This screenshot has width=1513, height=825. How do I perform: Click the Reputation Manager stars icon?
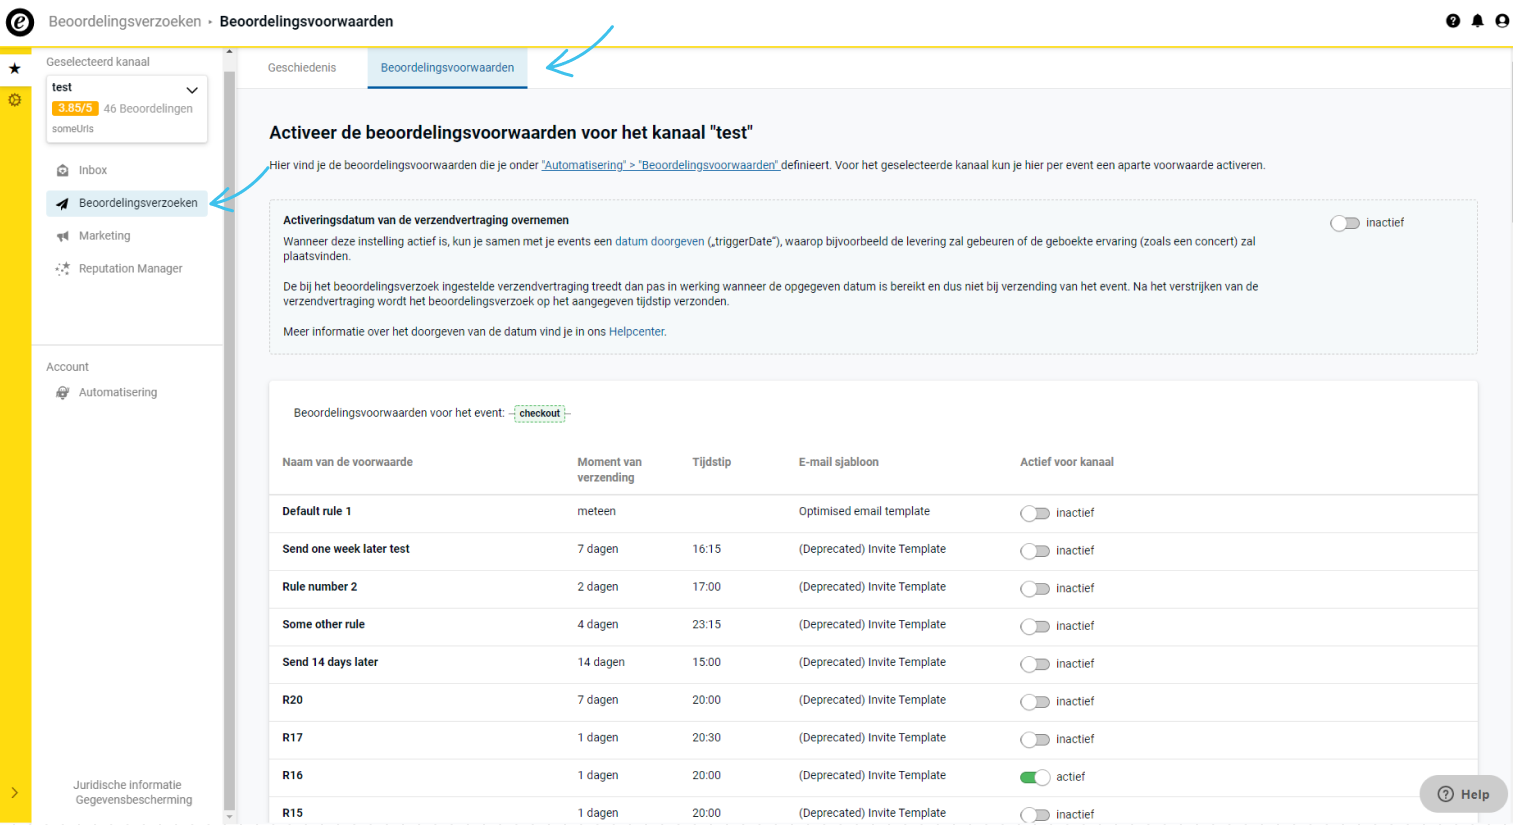[x=63, y=269]
